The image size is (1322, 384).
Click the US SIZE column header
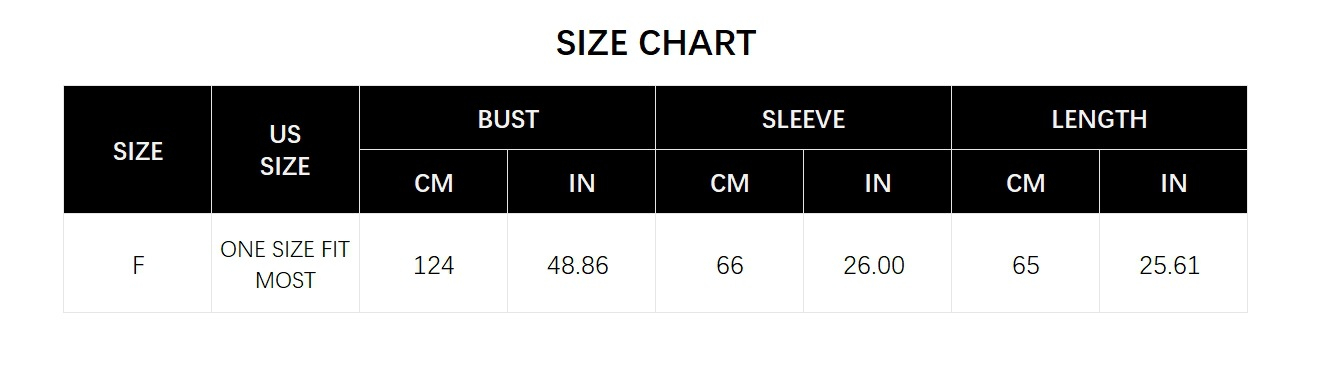click(x=285, y=150)
